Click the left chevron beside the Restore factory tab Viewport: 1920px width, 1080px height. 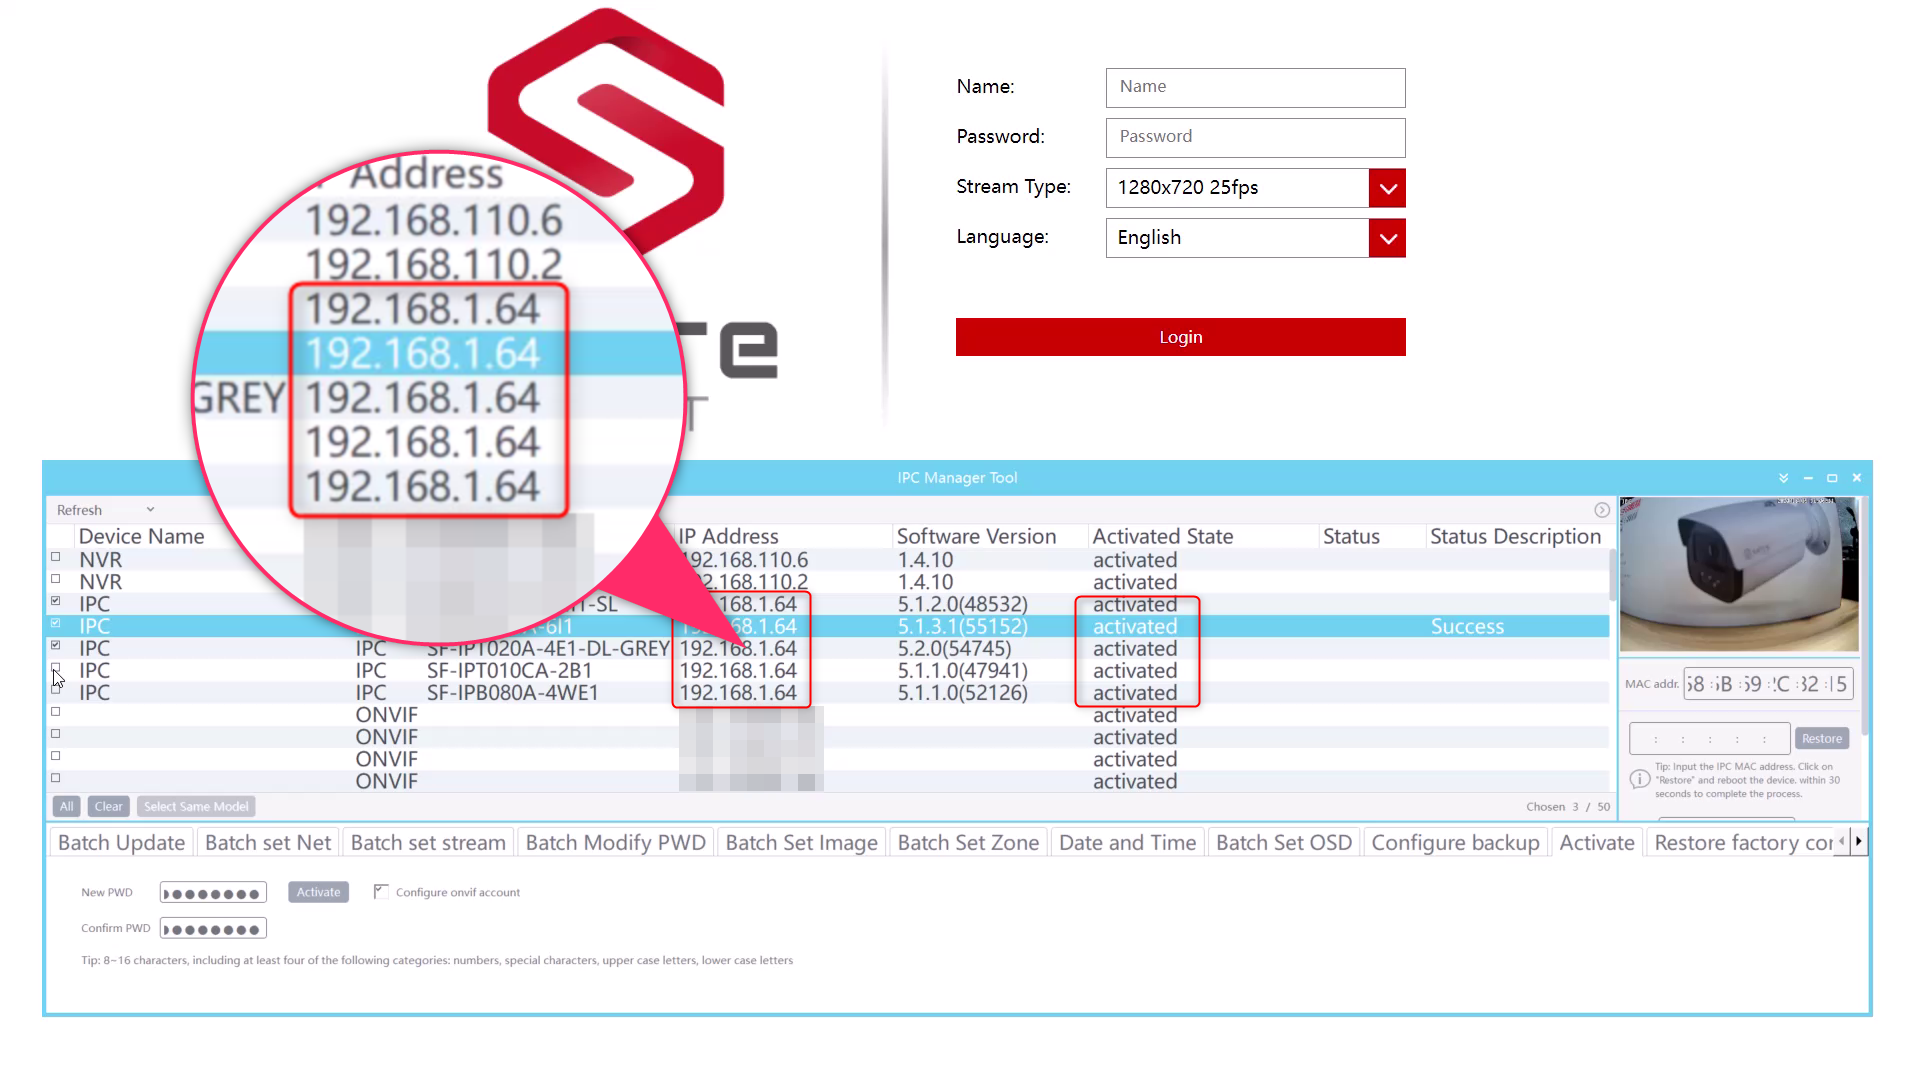[x=1841, y=841]
